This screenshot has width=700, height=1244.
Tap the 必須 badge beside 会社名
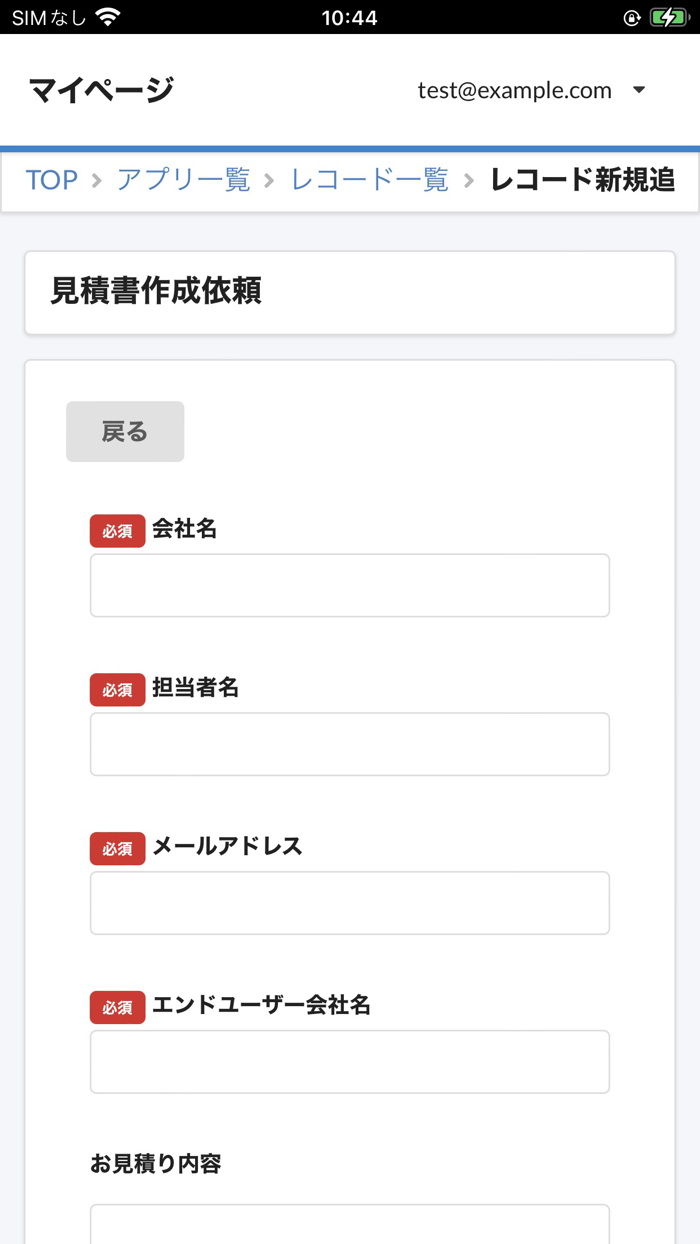click(117, 531)
